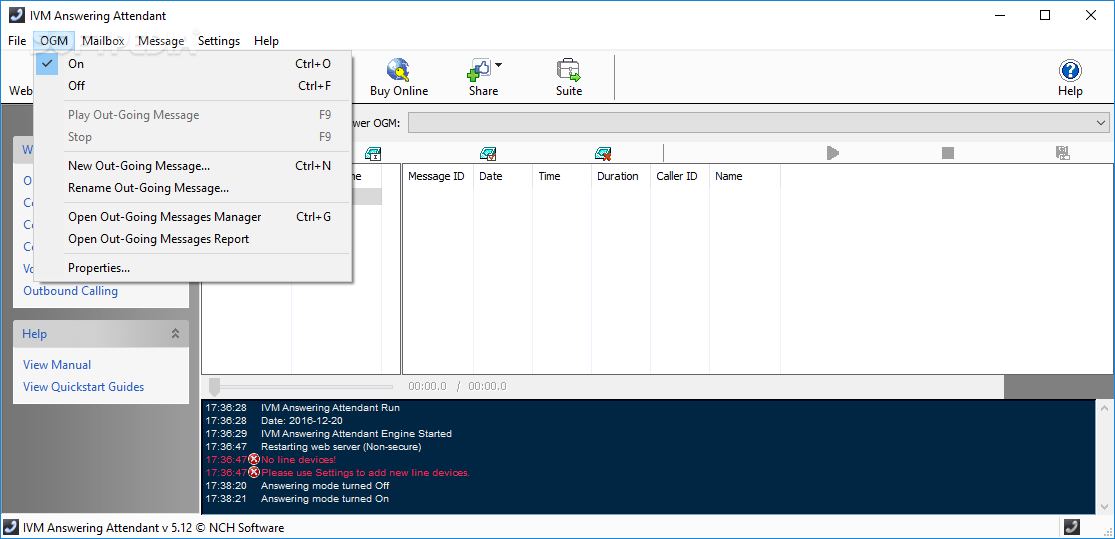Click the Date column header

[503, 176]
